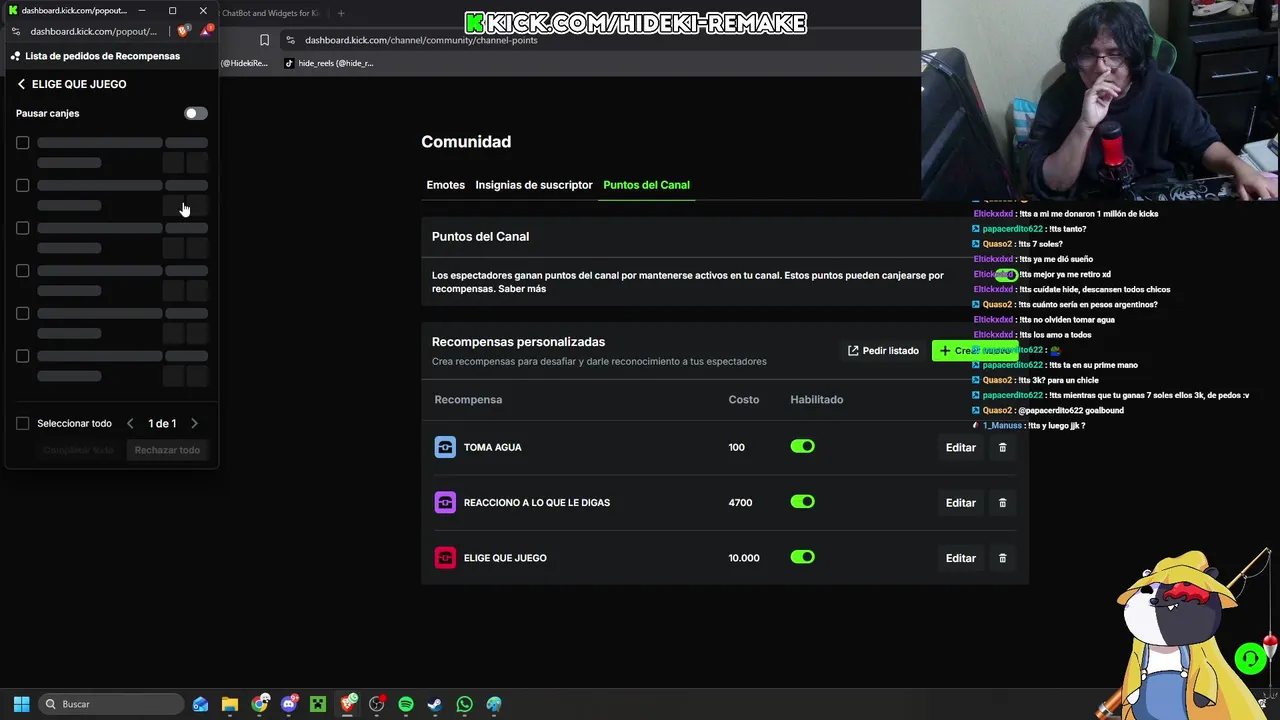Click the Buscar taskbar search box
1280x720 pixels.
[x=112, y=704]
